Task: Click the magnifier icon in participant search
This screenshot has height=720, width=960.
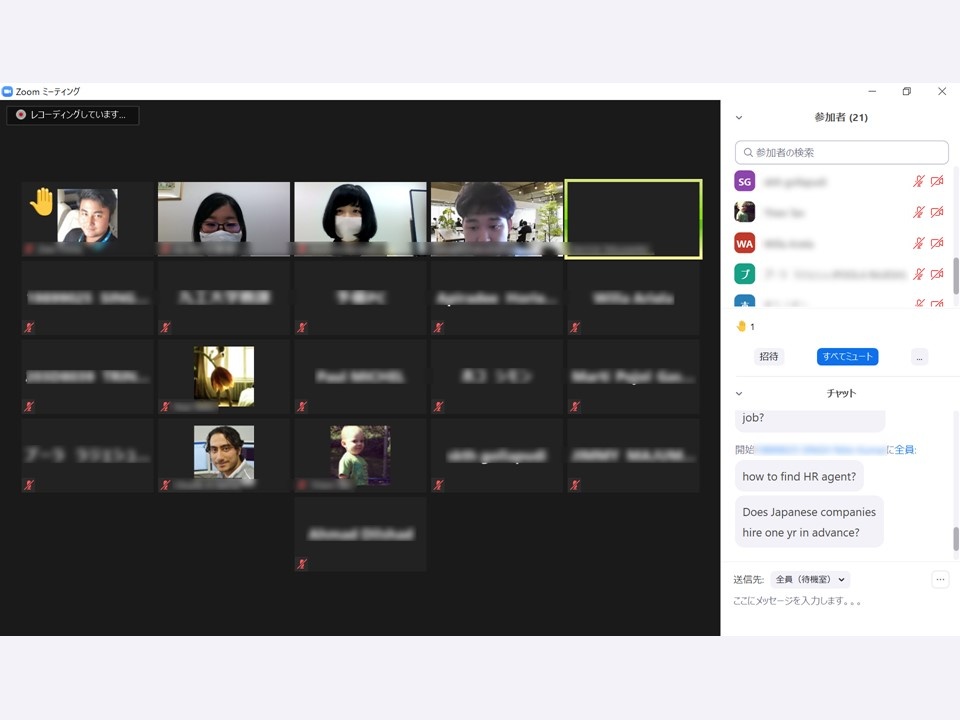Action: (x=748, y=152)
